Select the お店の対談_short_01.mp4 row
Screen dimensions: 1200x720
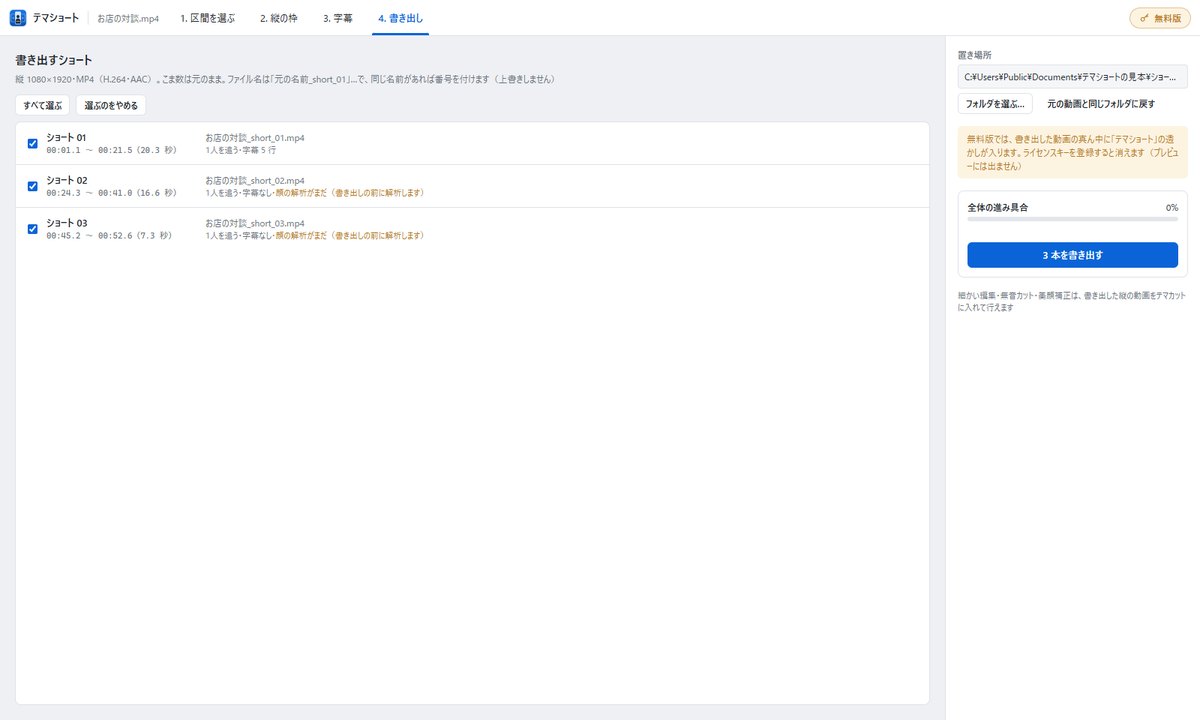coord(472,143)
